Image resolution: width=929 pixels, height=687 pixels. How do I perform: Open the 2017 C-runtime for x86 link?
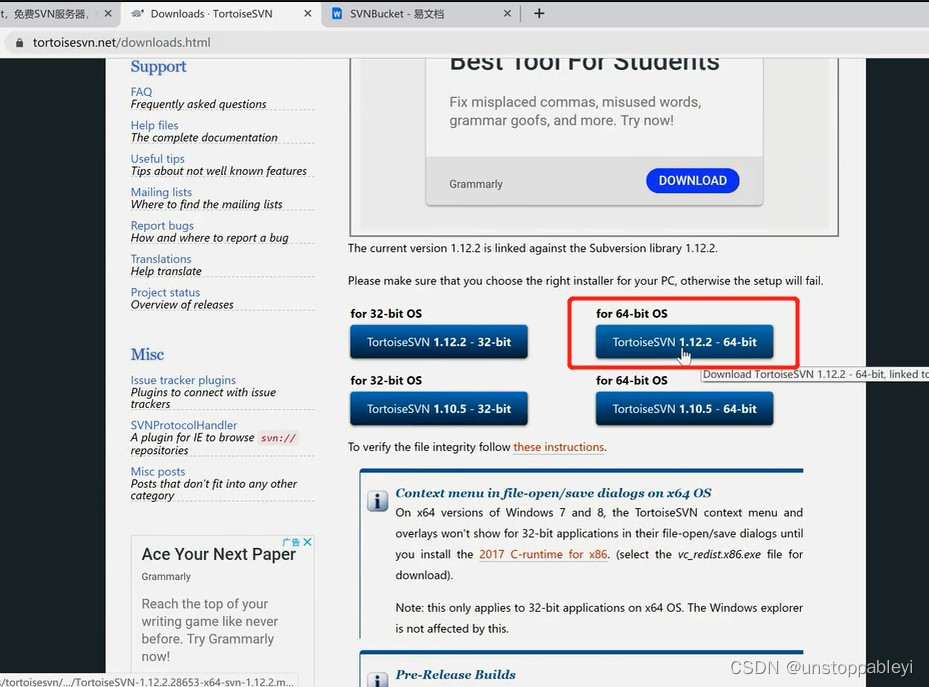(x=543, y=554)
